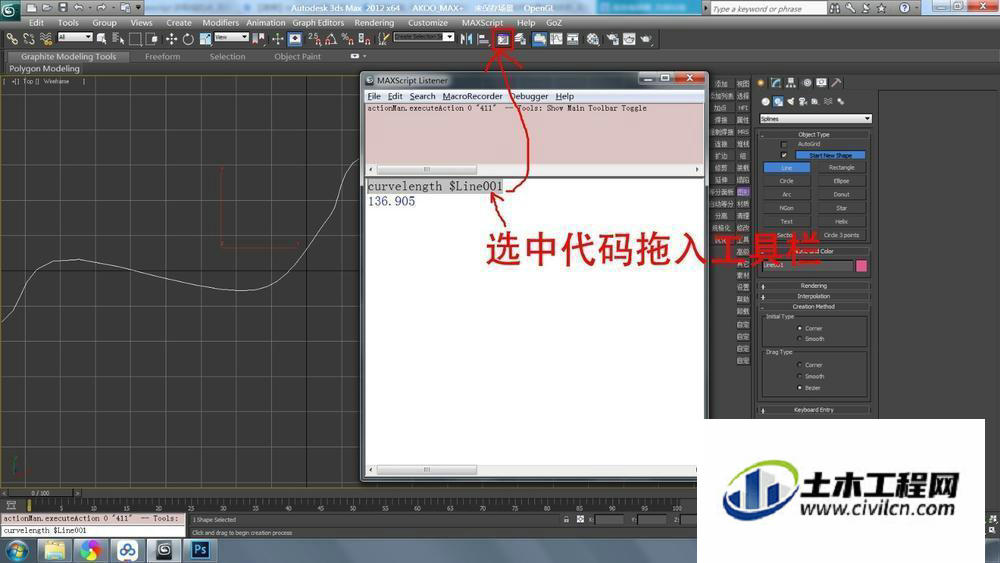1000x563 pixels.
Task: Click the Helix shape button
Action: click(842, 222)
